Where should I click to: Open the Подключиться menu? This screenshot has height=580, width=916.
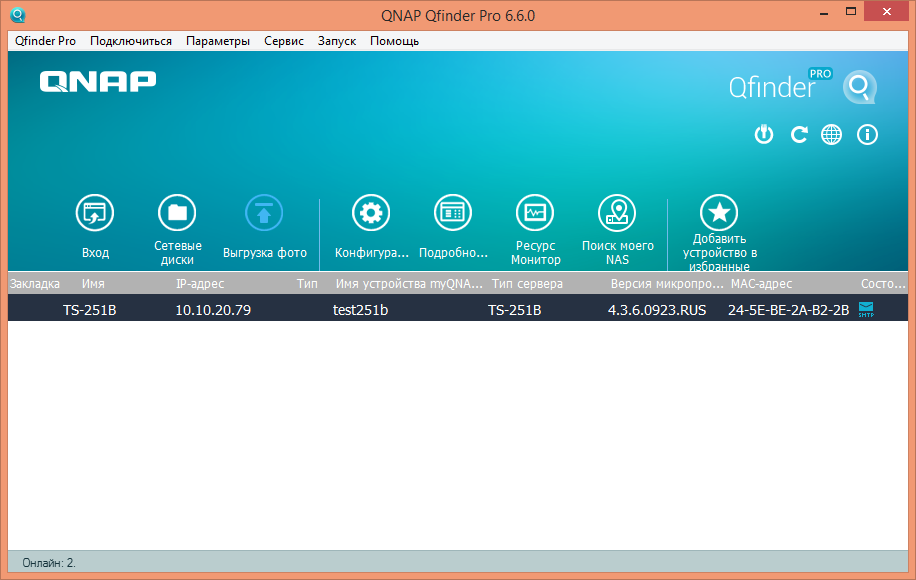tap(131, 41)
